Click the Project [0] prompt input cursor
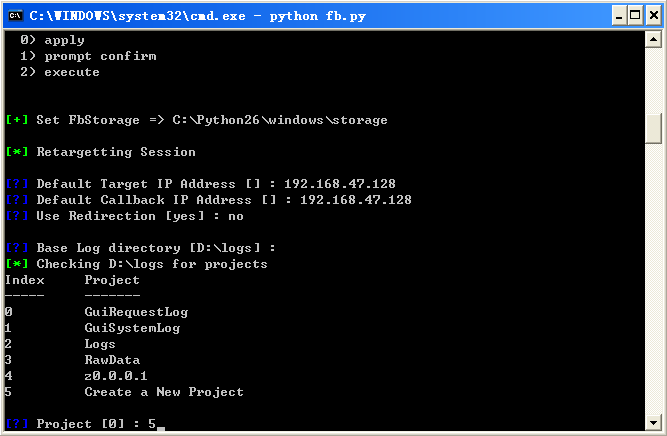Image resolution: width=667 pixels, height=436 pixels. (x=161, y=426)
